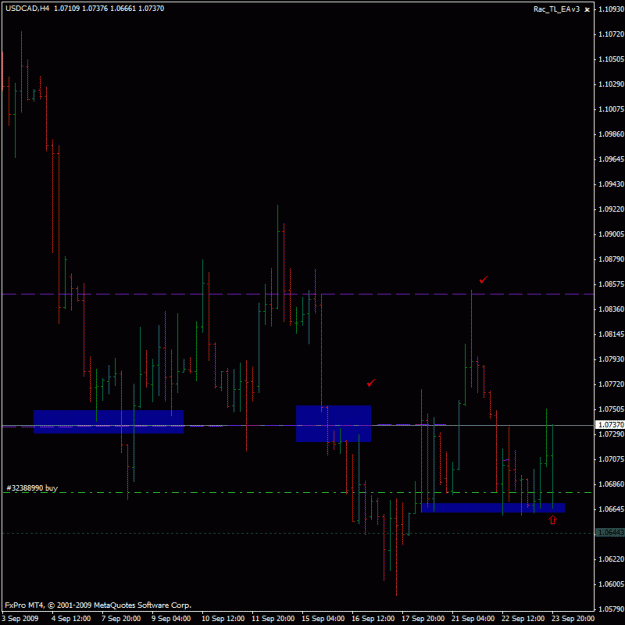Select the thin blue rectangle near 1.06645
The height and width of the screenshot is (625, 625).
[493, 507]
